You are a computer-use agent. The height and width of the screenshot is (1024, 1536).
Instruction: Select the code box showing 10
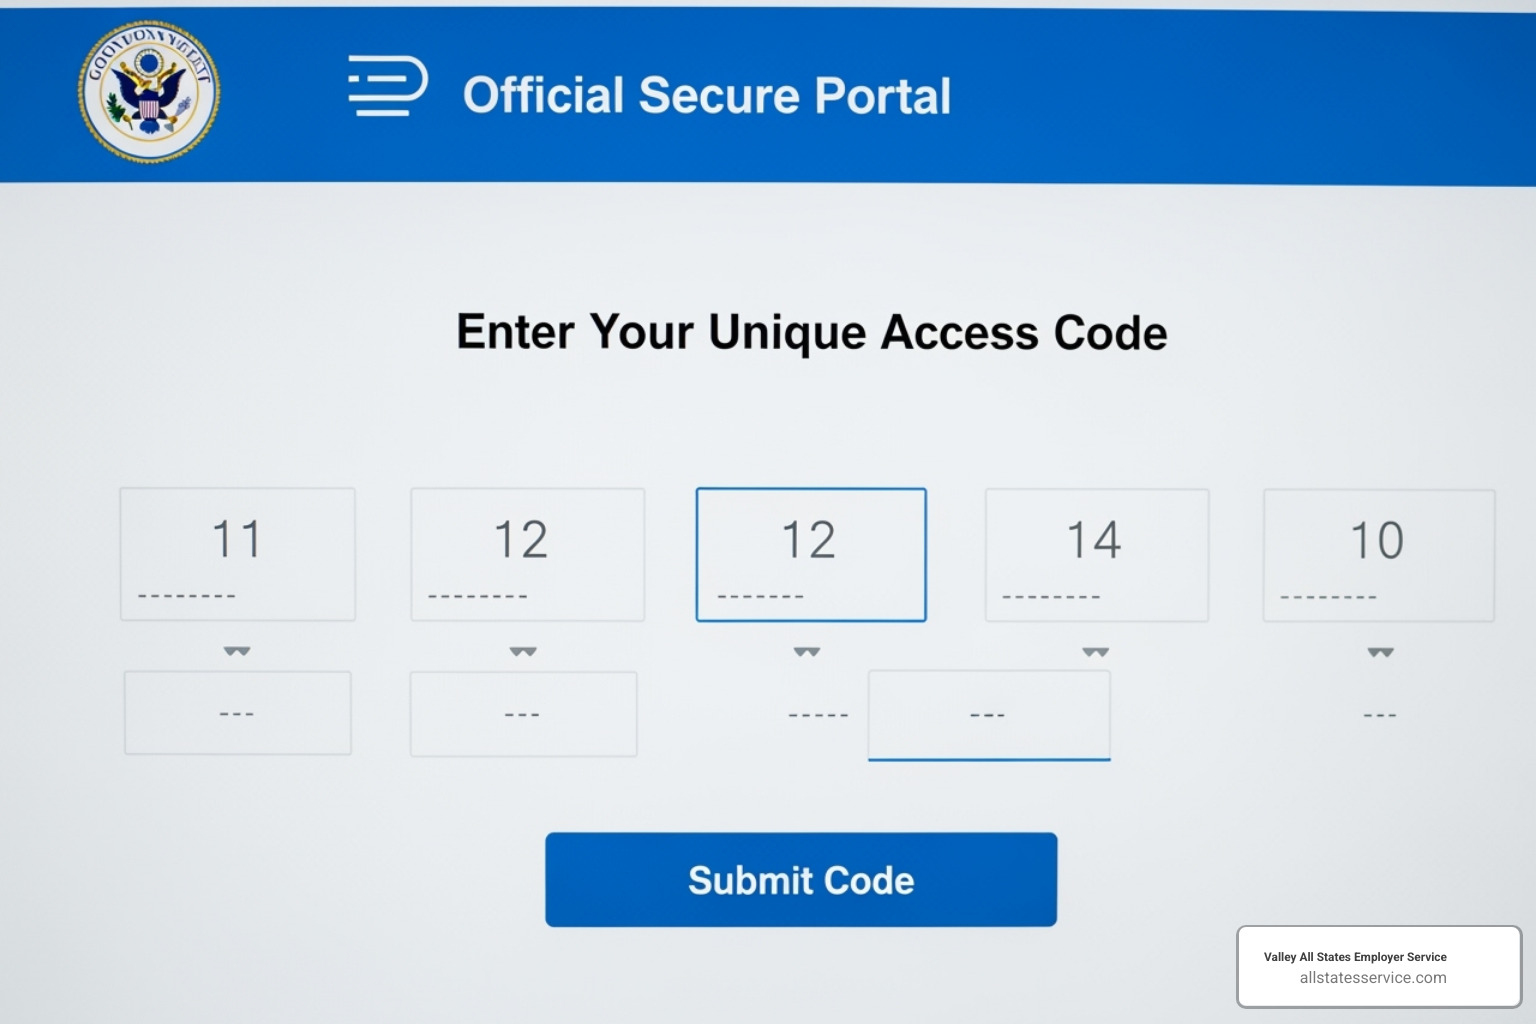tap(1379, 555)
